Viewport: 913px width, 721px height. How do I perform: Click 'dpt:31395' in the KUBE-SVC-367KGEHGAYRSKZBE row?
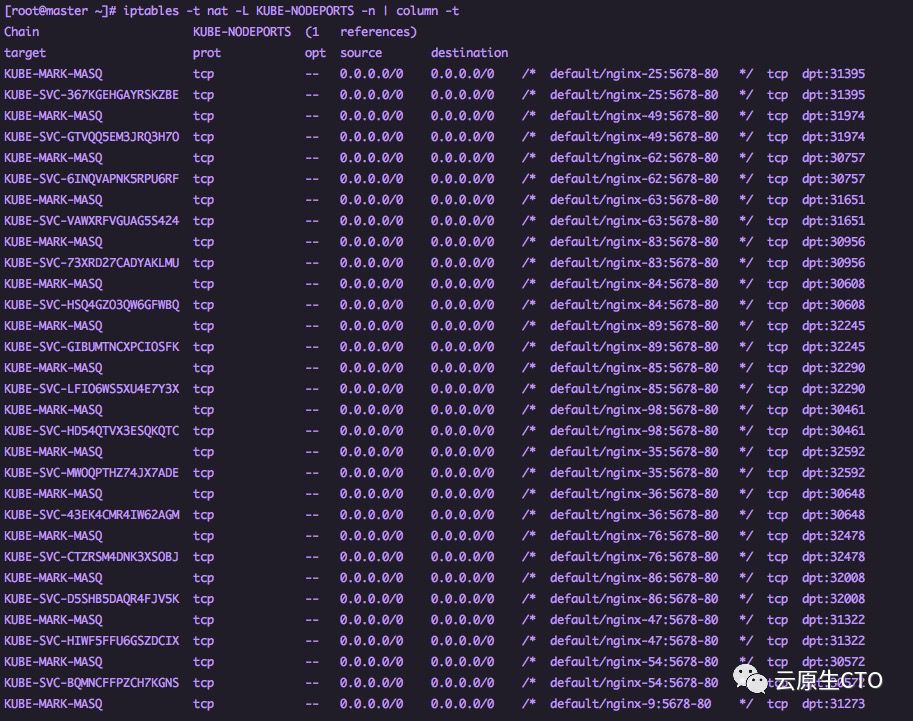coord(833,95)
